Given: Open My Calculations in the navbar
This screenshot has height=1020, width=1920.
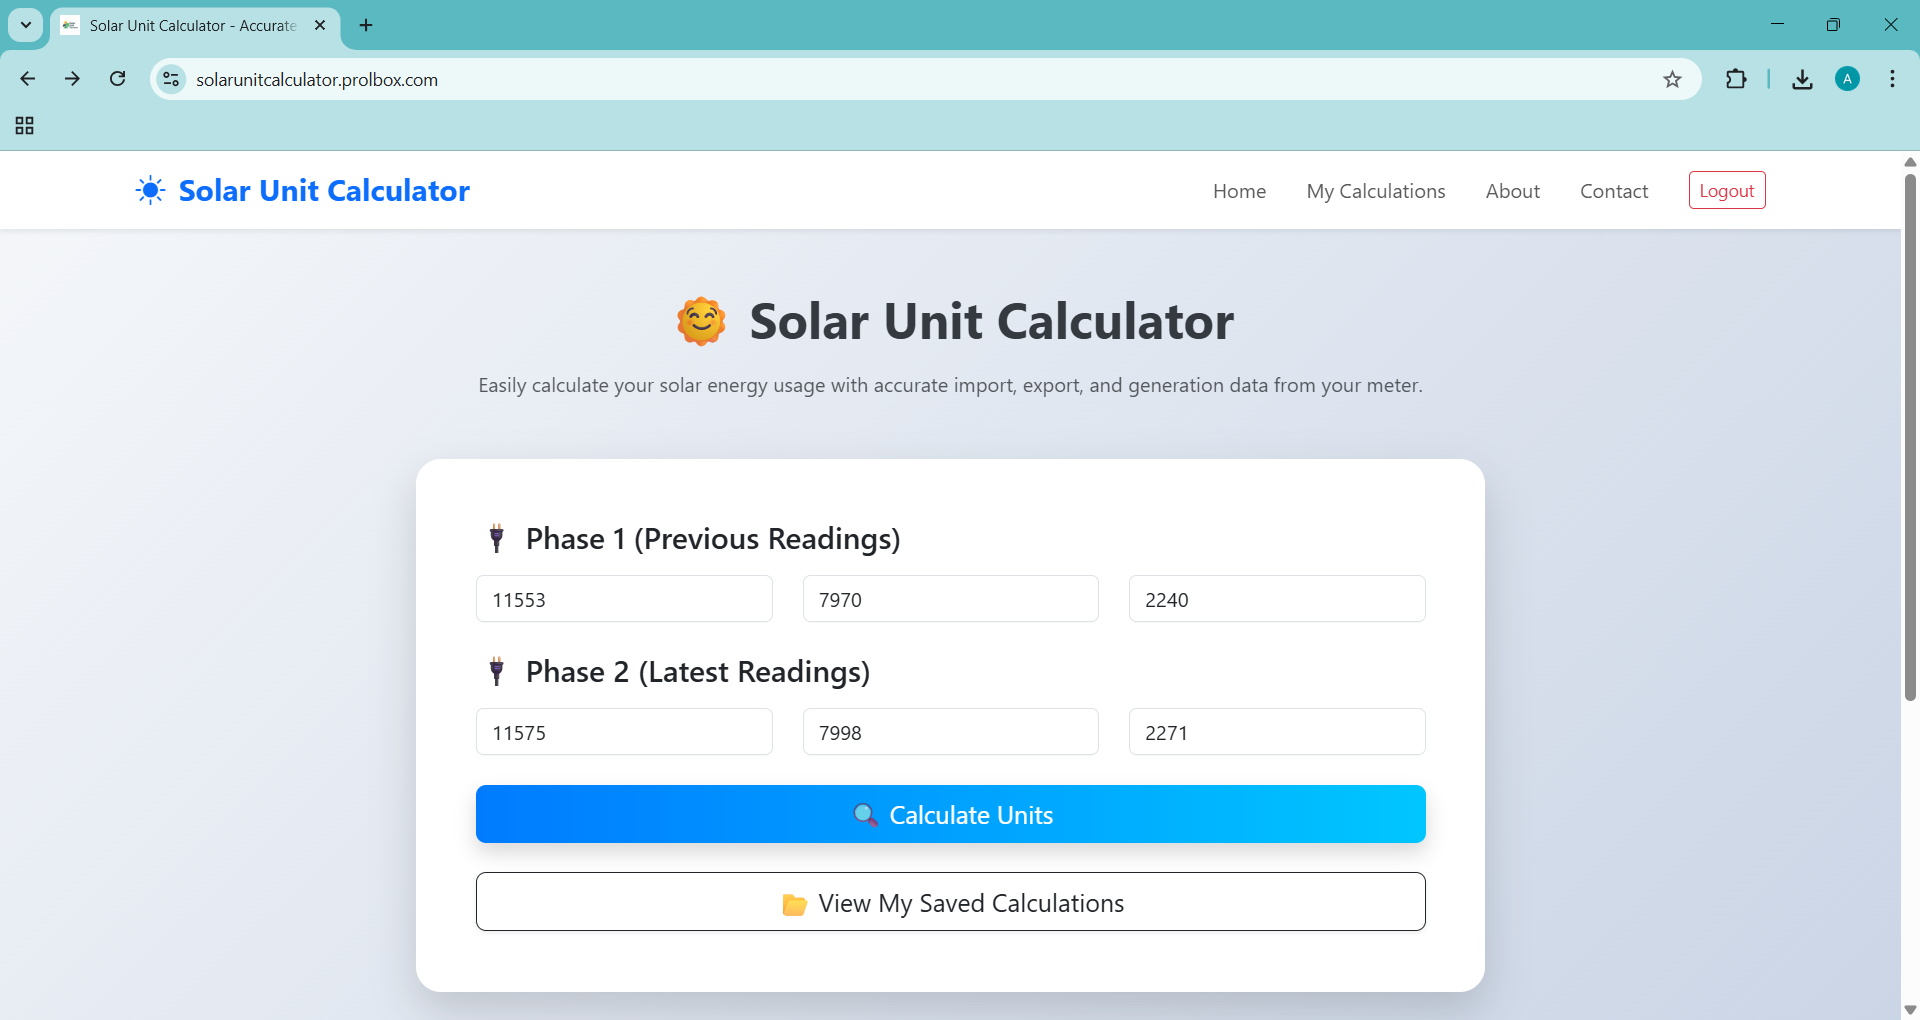Looking at the screenshot, I should pos(1375,191).
